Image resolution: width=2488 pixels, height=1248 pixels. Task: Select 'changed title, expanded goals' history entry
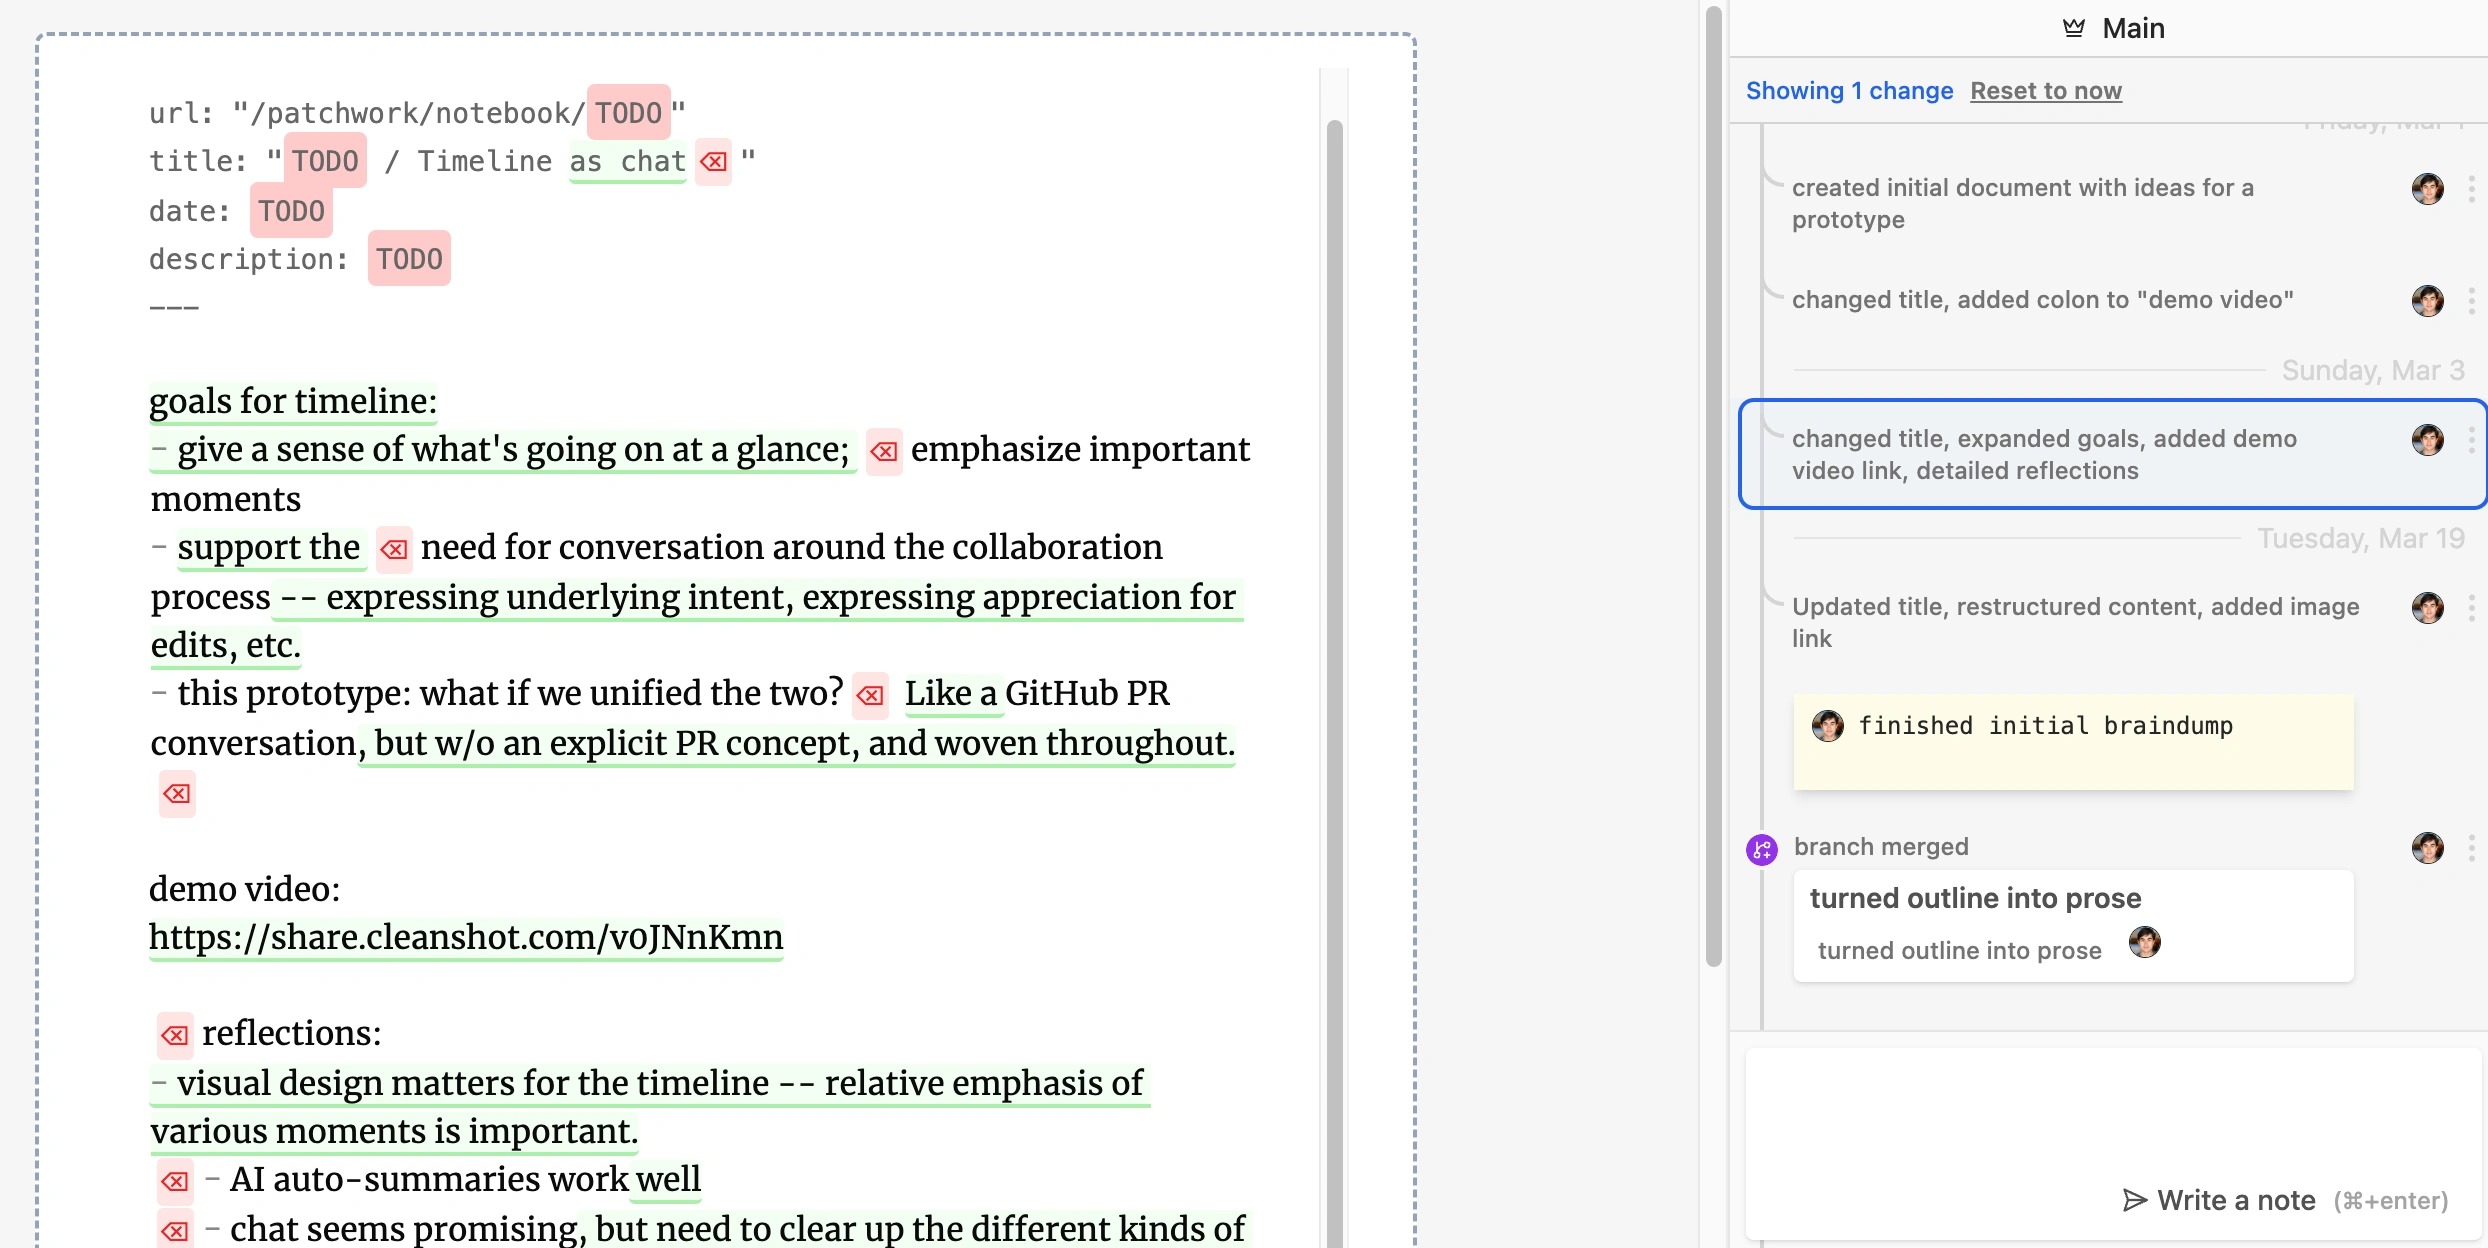(x=2044, y=454)
